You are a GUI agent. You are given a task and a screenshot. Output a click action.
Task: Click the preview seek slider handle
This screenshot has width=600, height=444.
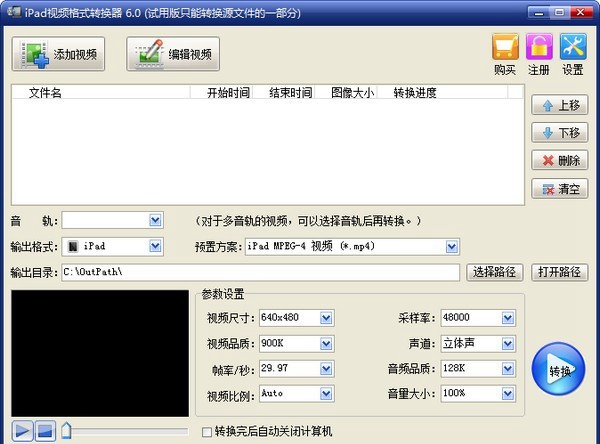[x=67, y=431]
